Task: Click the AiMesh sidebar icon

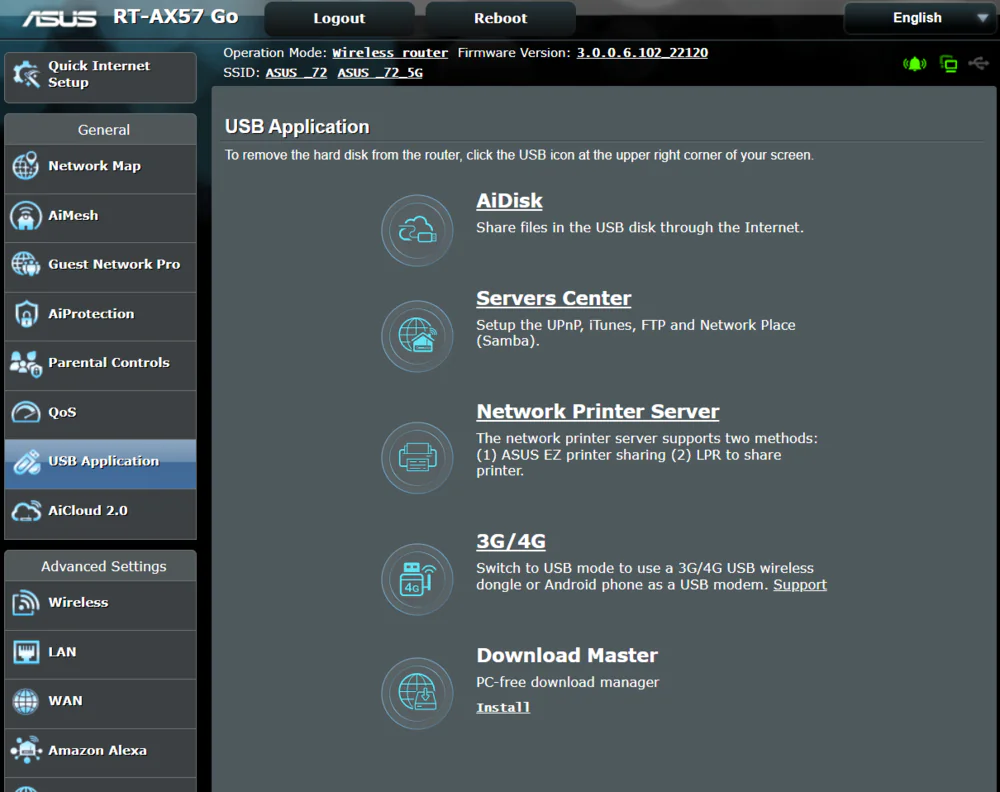Action: [26, 216]
